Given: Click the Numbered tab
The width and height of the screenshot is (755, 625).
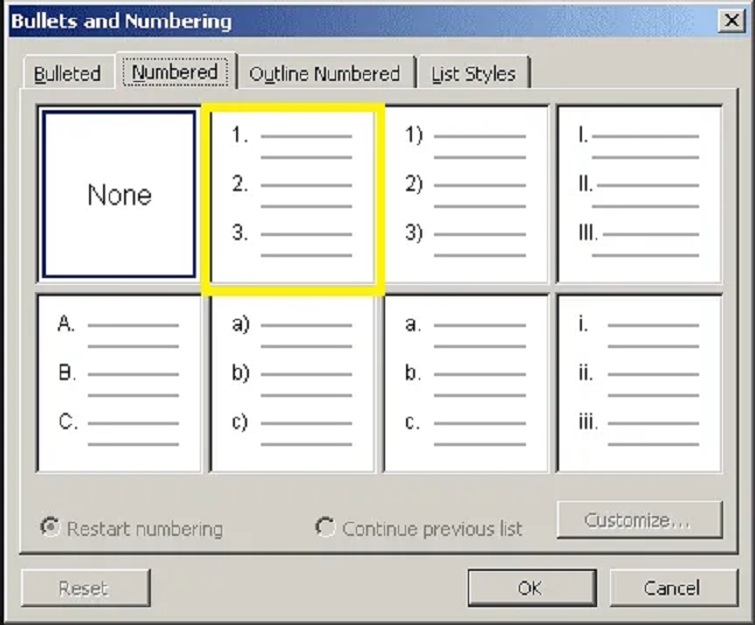Looking at the screenshot, I should click(175, 72).
